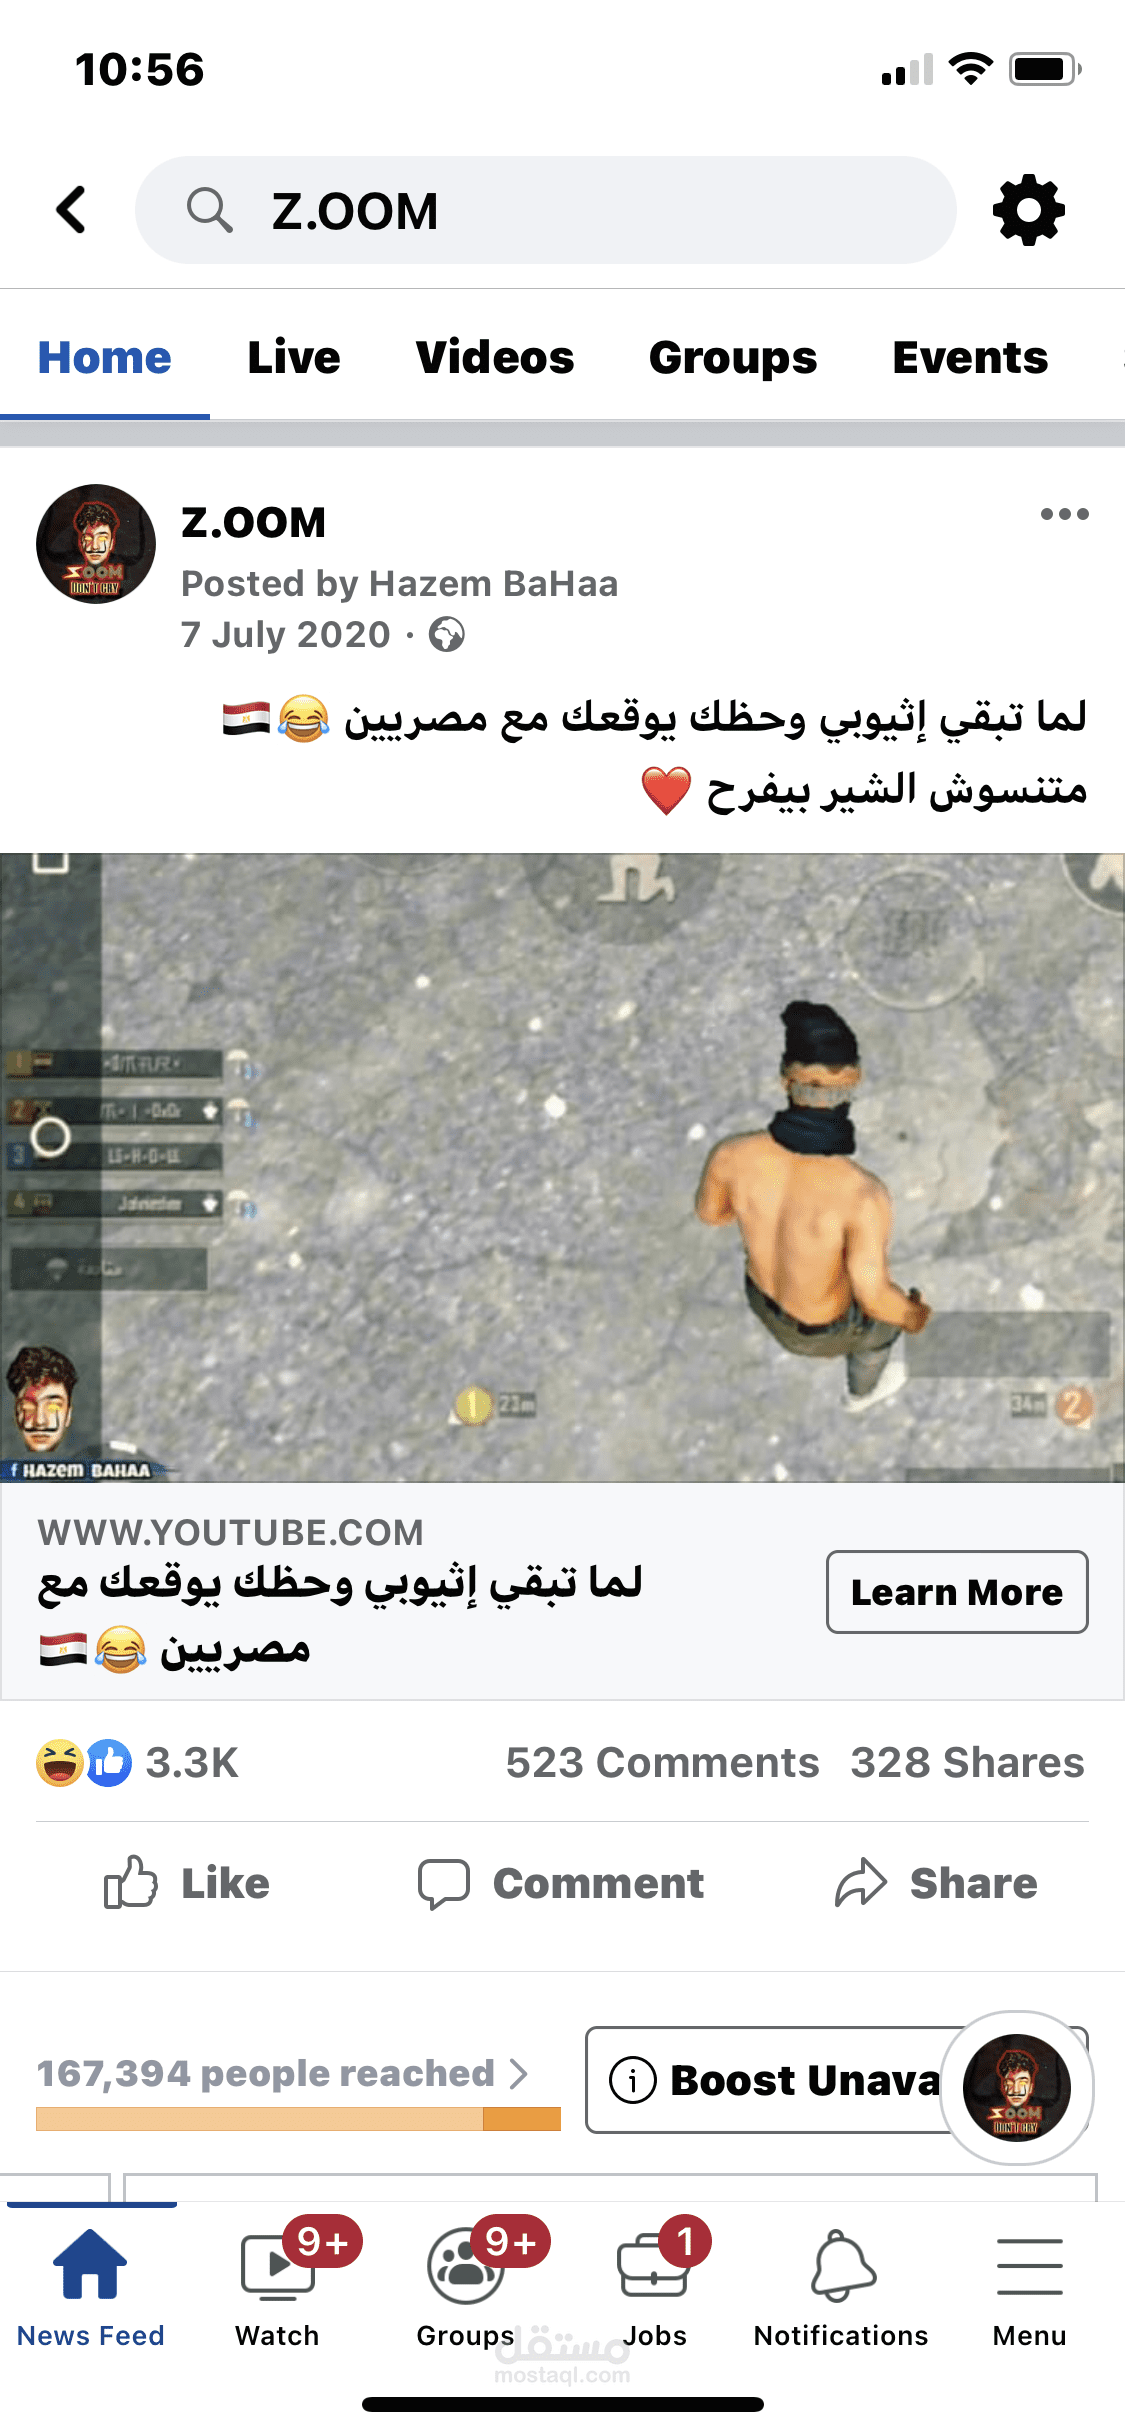Open Notifications bell icon
Image resolution: width=1125 pixels, height=2436 pixels.
click(842, 2266)
